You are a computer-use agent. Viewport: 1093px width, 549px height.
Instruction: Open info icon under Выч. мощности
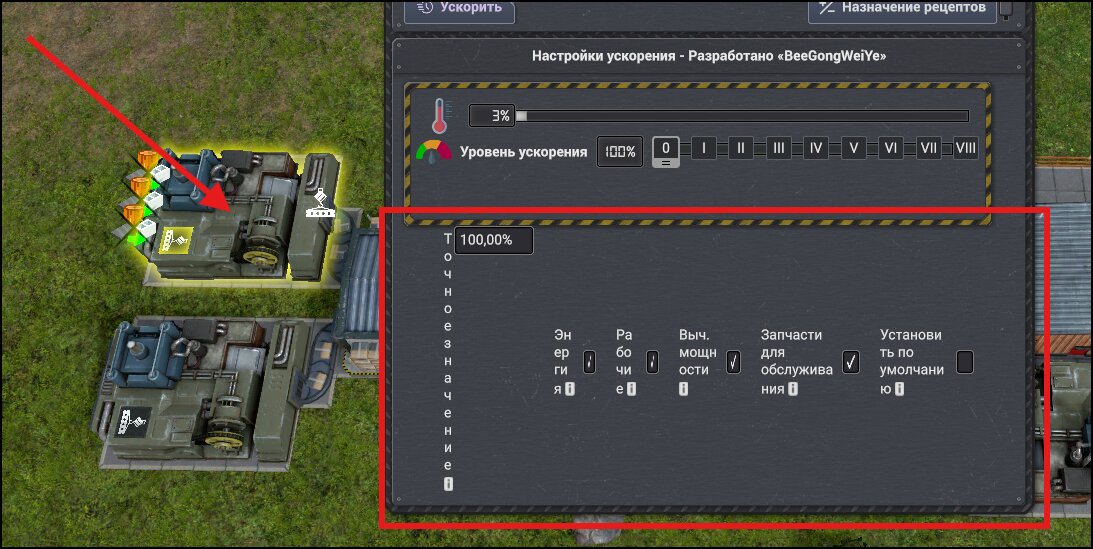[x=683, y=389]
